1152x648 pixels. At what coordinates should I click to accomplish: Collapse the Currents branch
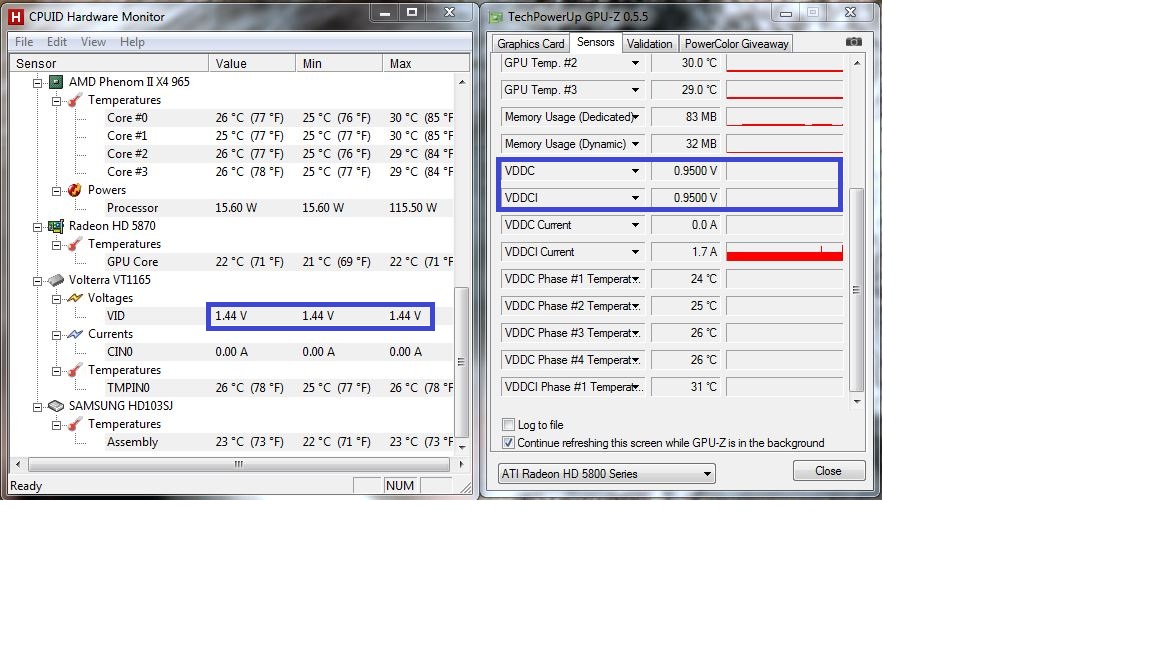(57, 335)
